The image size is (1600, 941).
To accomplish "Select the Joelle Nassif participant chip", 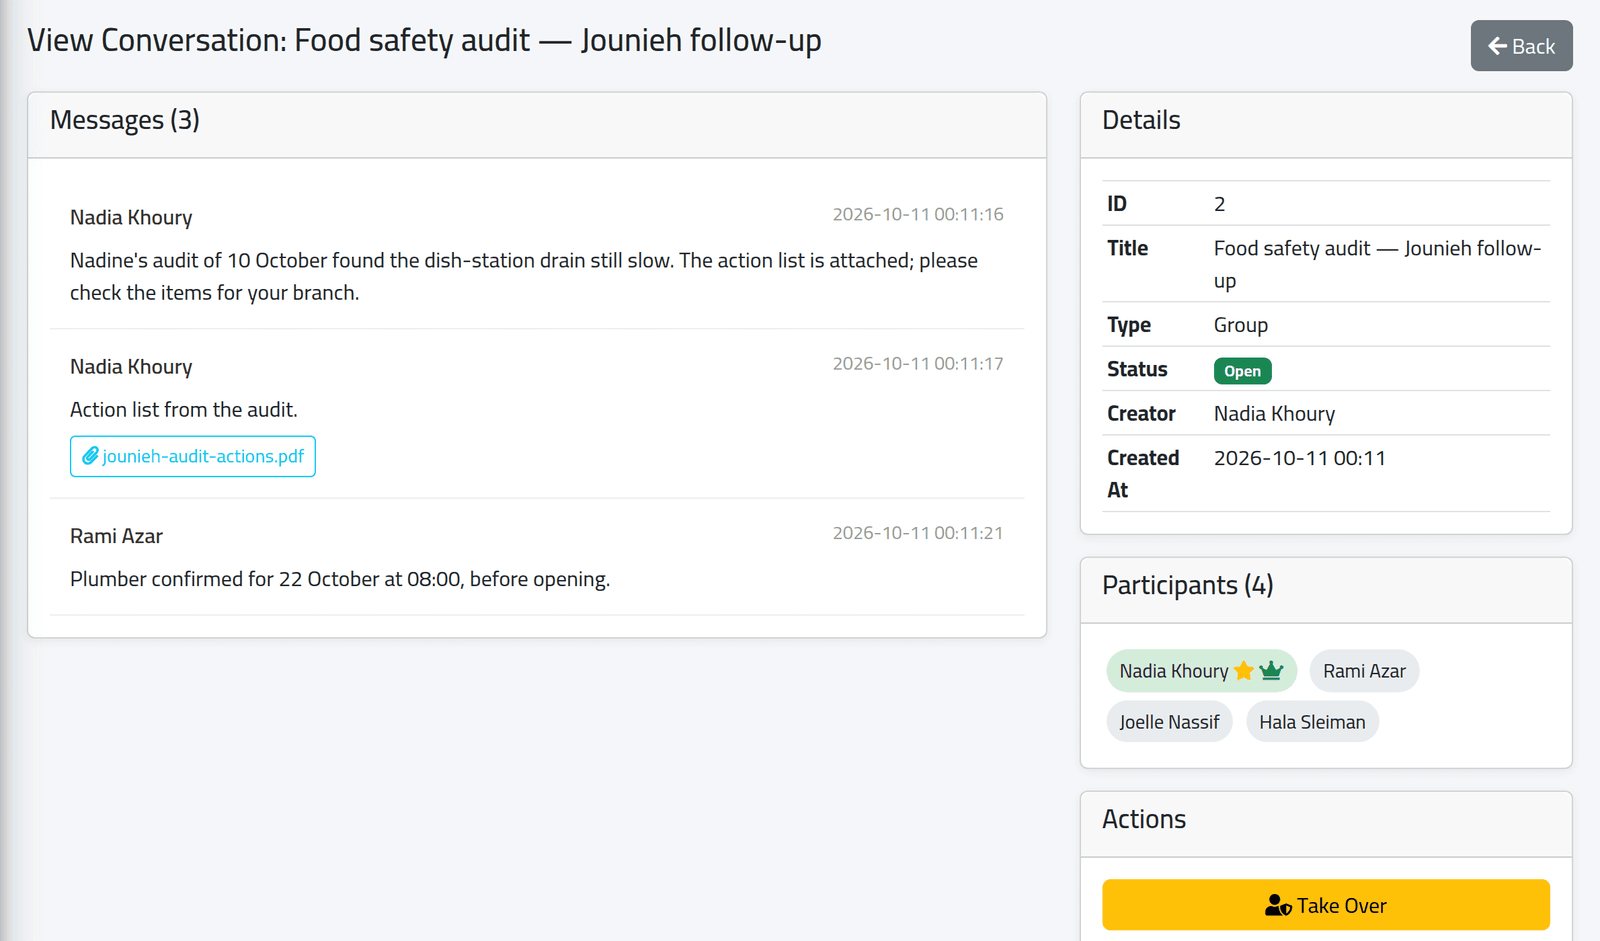I will click(x=1169, y=722).
